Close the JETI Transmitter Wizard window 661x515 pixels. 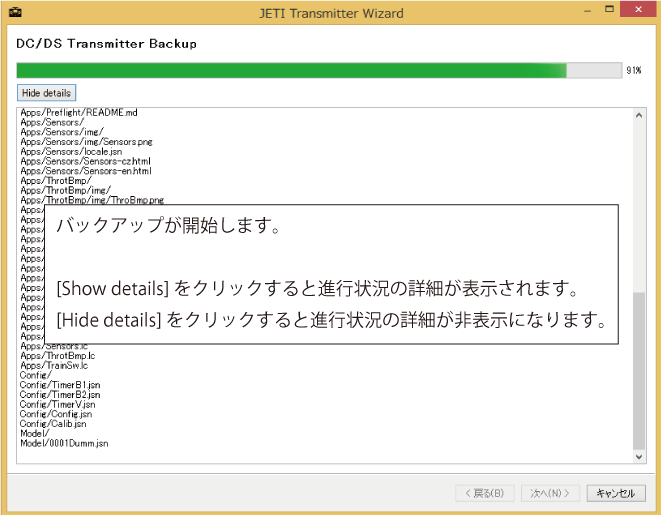click(638, 9)
